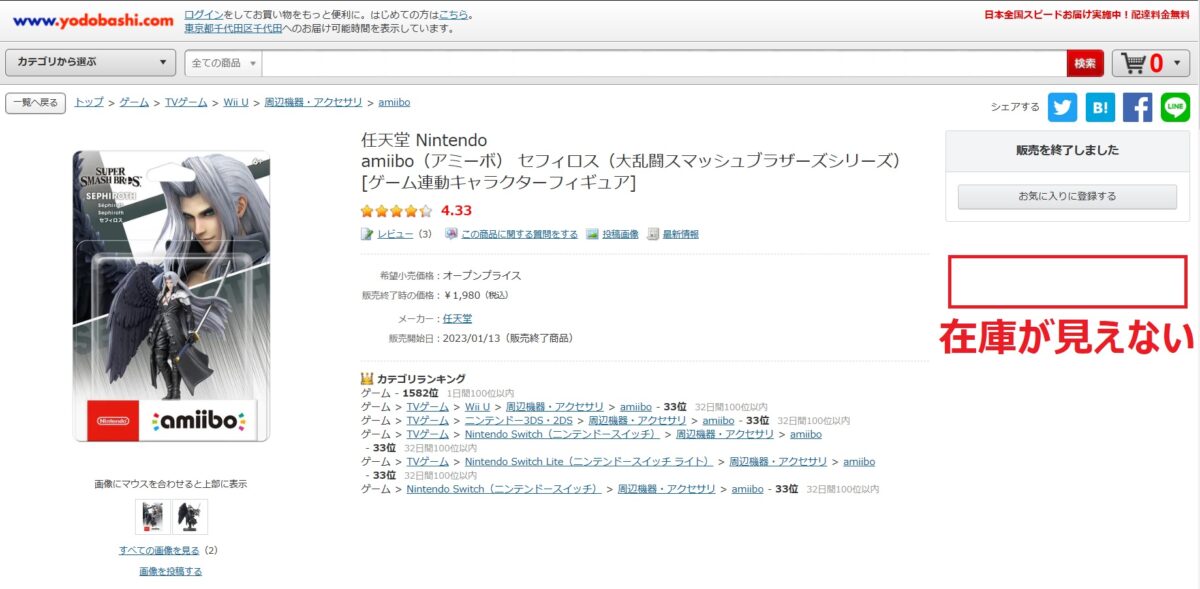This screenshot has height=589, width=1200.
Task: Click the [ゲーム連動キャラクターフィギュア] title text
Action: [x=498, y=182]
